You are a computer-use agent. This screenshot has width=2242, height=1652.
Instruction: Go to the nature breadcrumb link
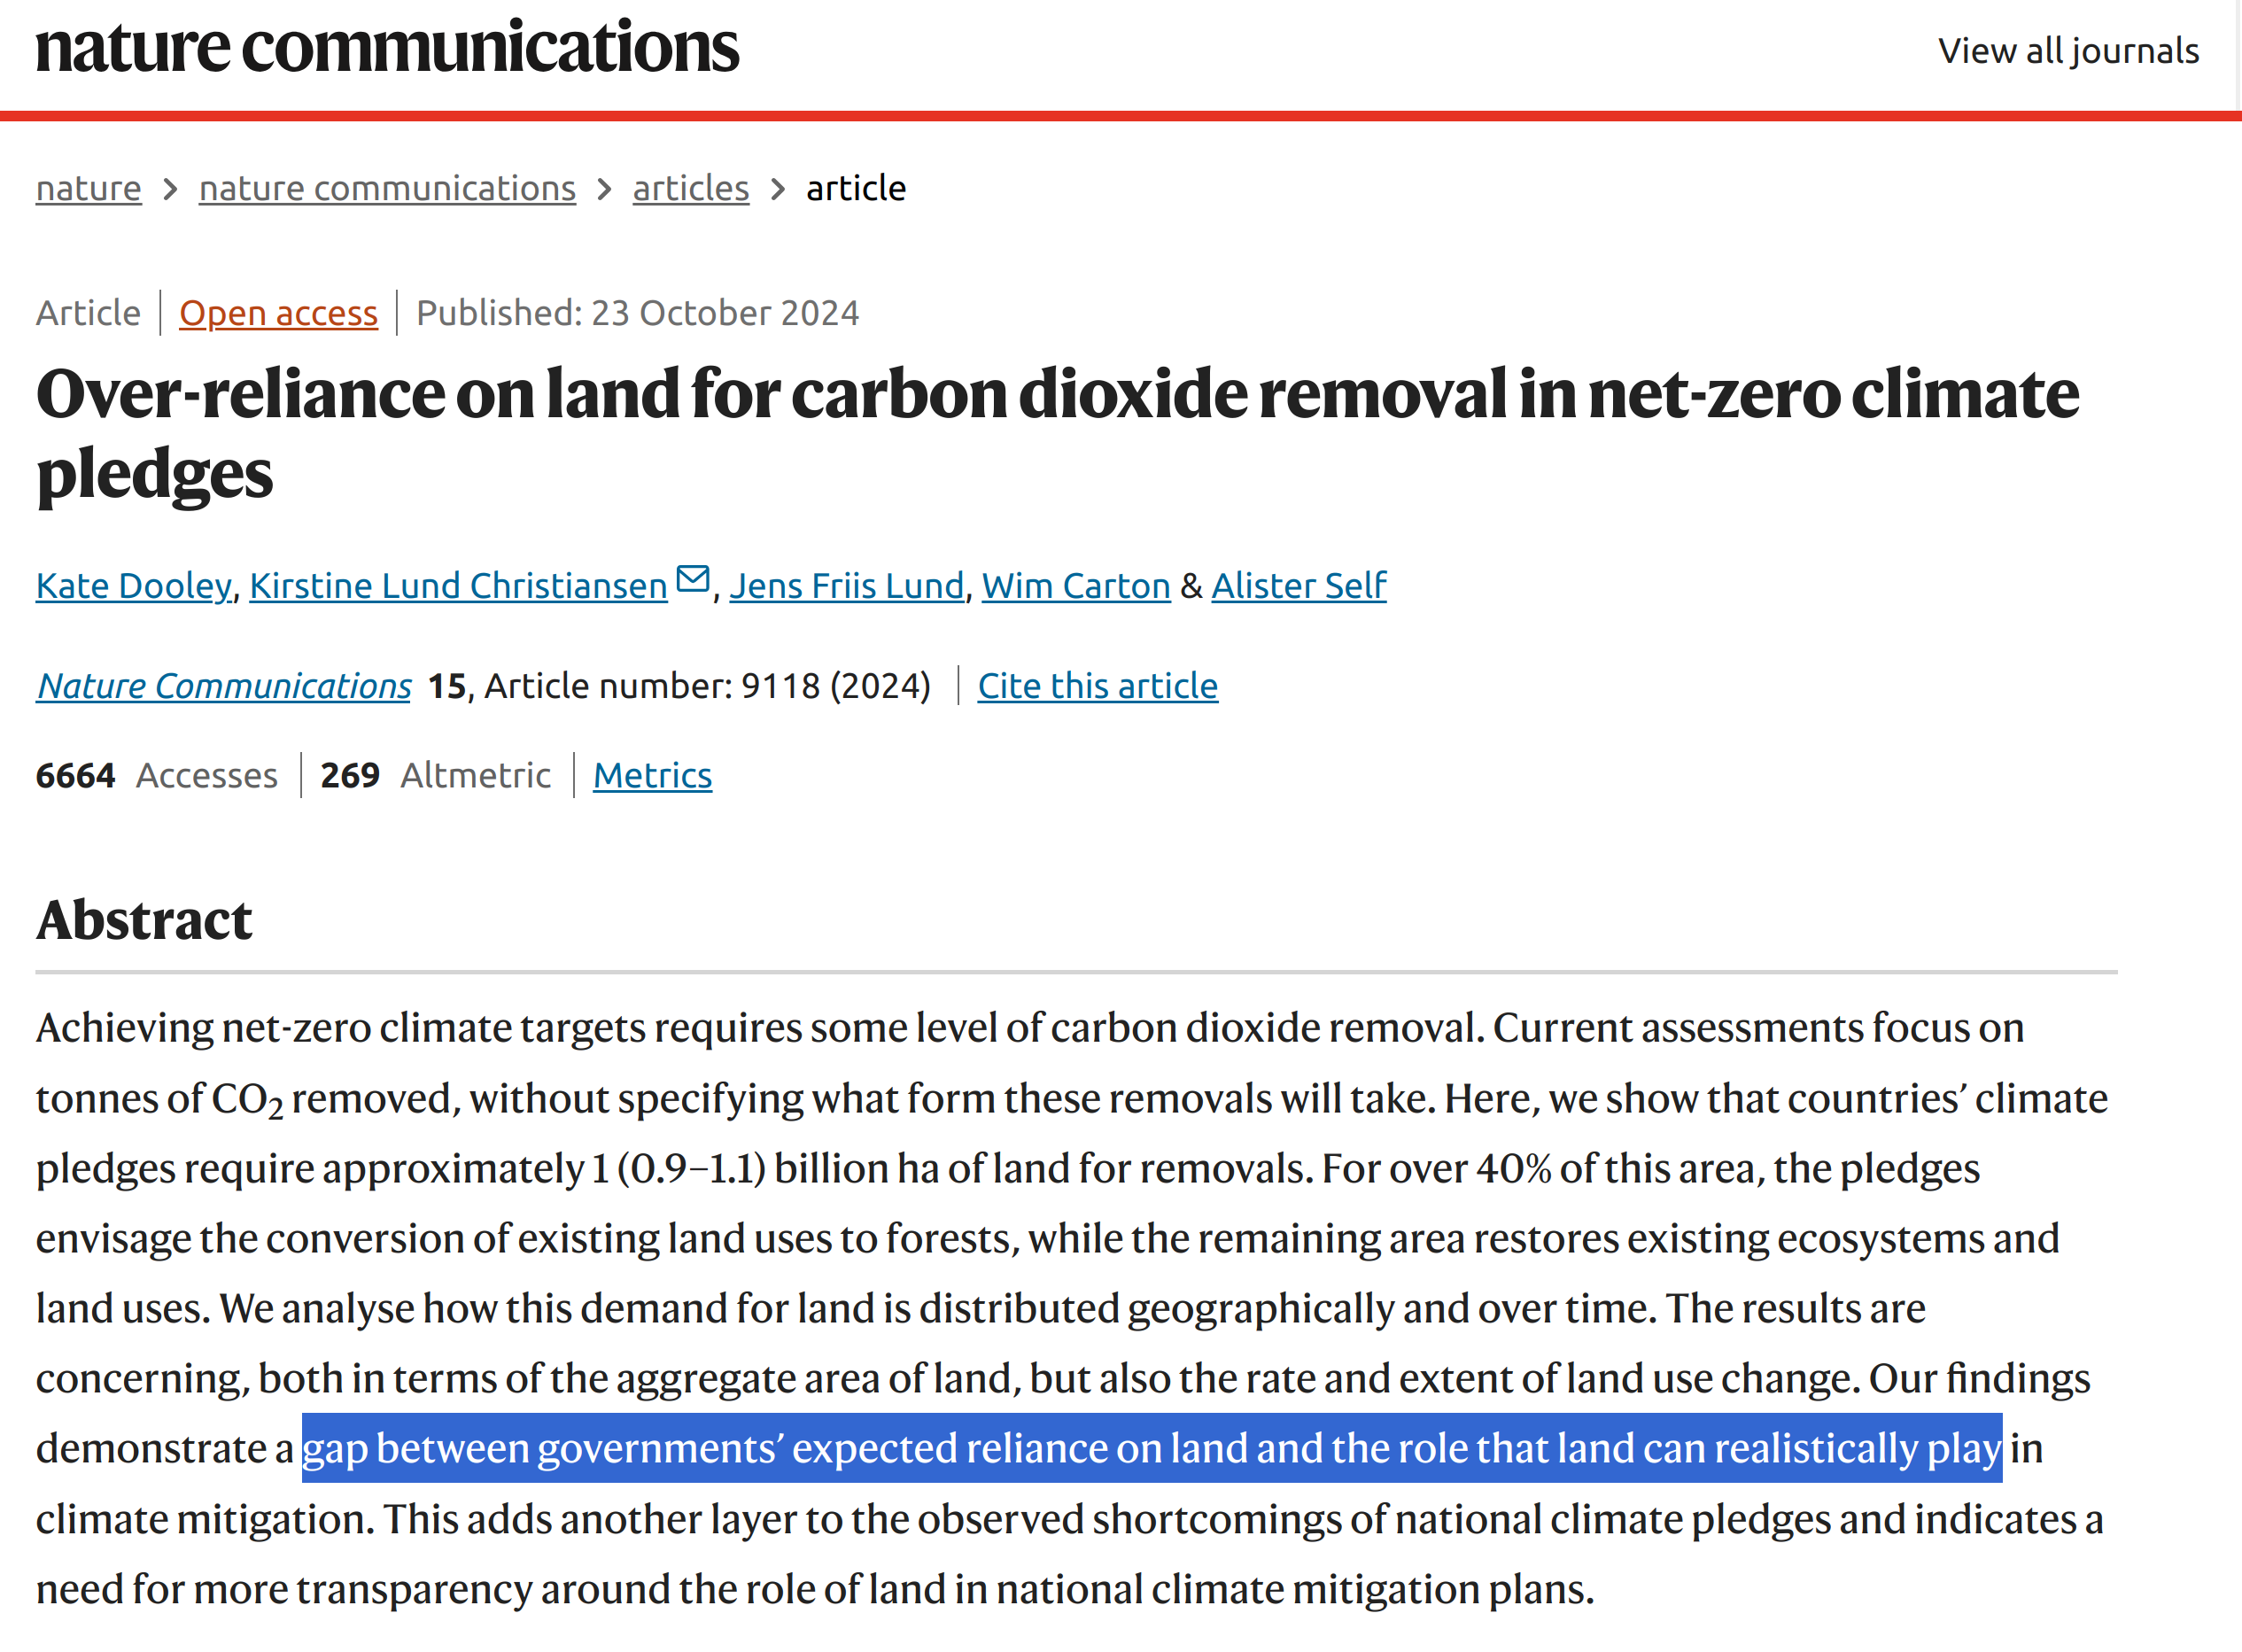(88, 188)
